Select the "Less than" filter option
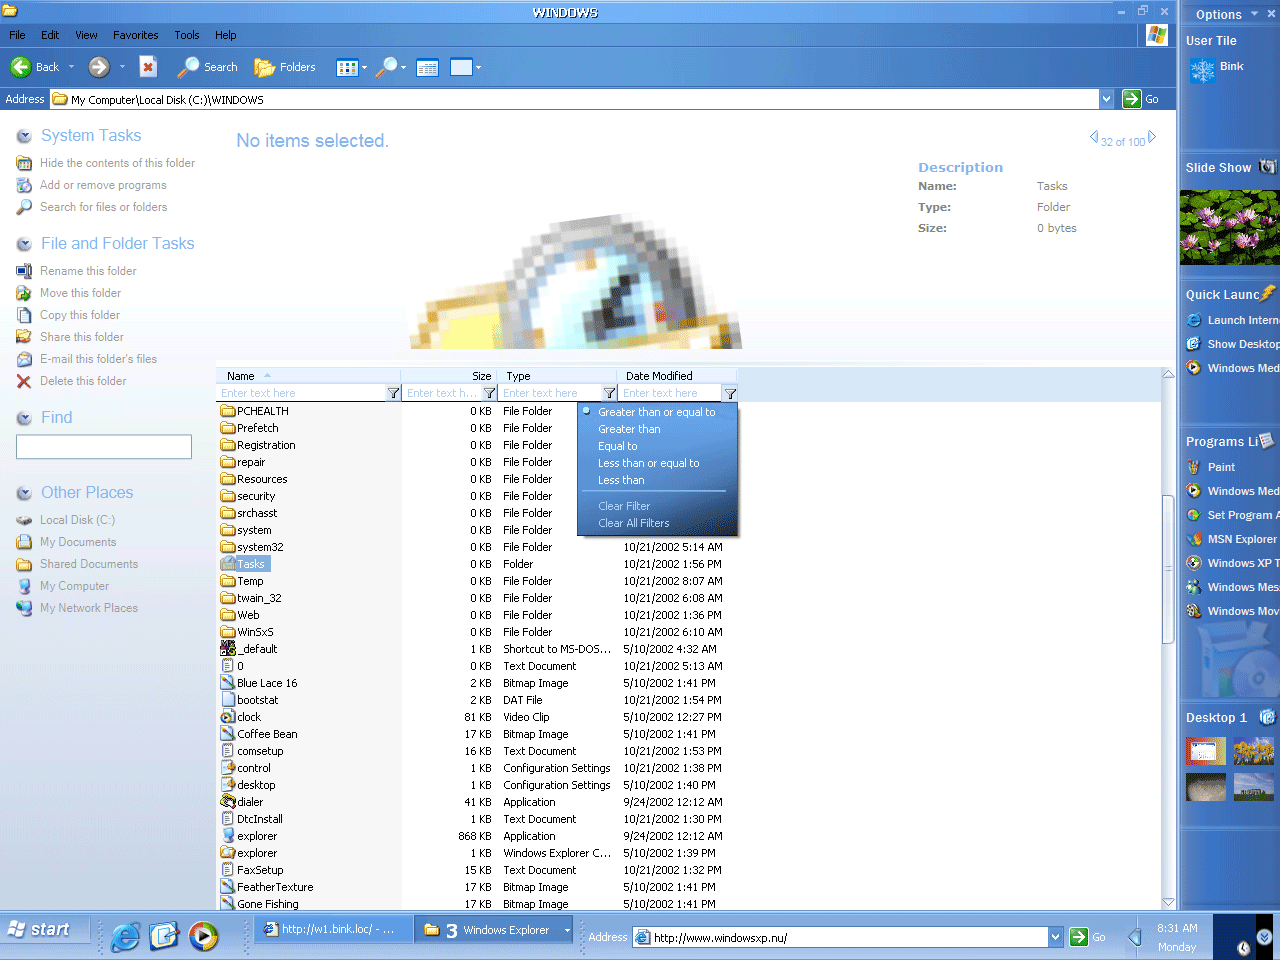The width and height of the screenshot is (1280, 960). (621, 480)
